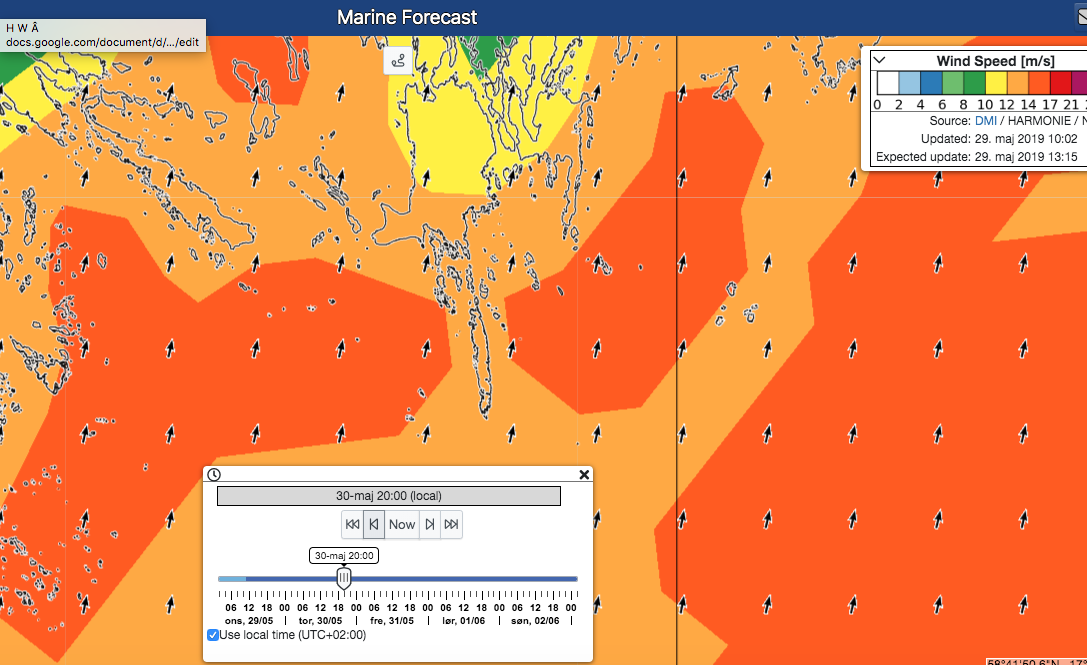
Task: Click the Marine Forecast title
Action: click(407, 17)
